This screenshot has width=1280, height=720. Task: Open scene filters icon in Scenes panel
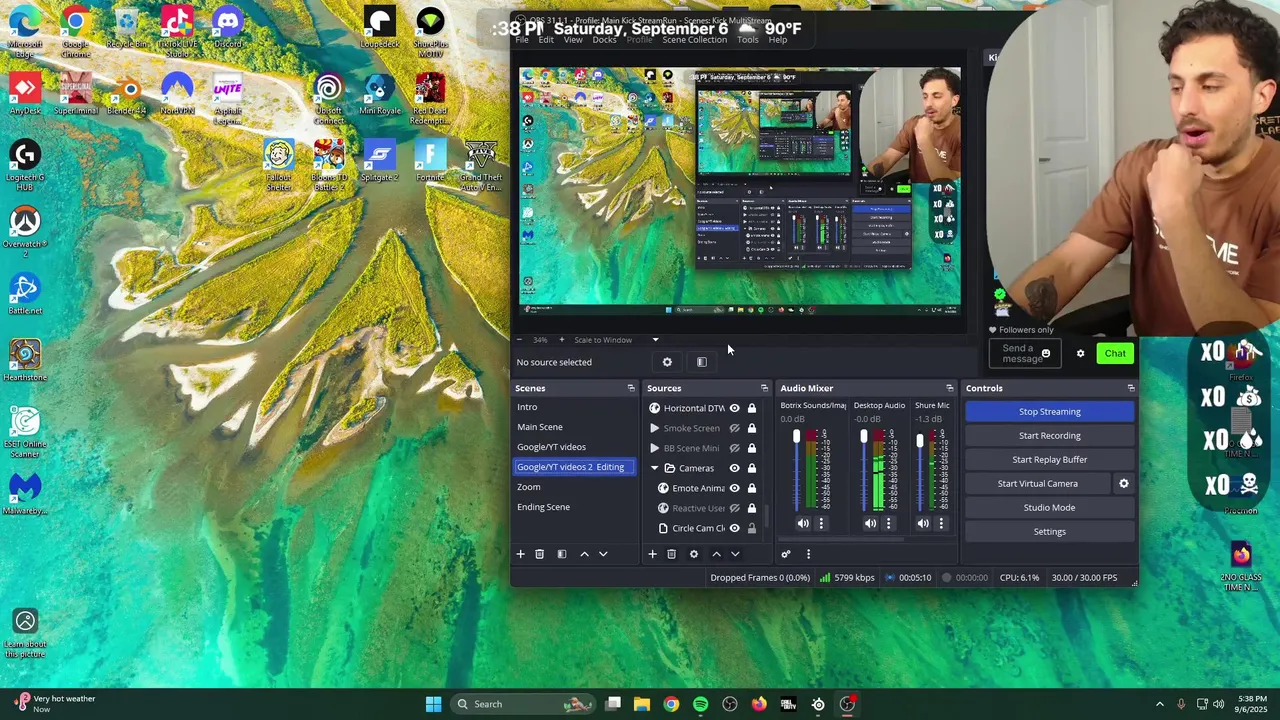562,554
